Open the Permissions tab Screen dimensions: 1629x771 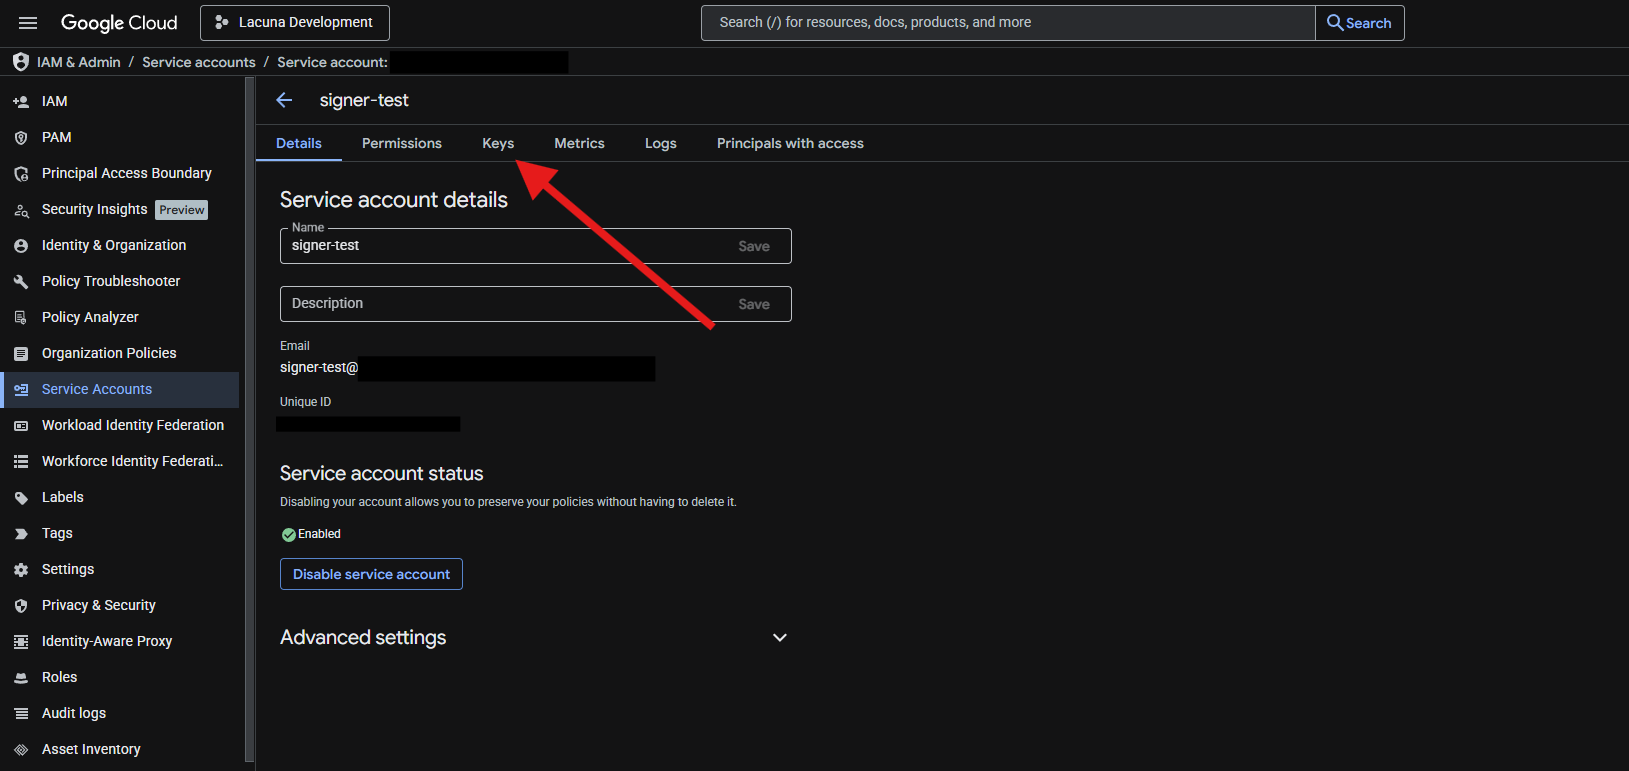click(402, 144)
